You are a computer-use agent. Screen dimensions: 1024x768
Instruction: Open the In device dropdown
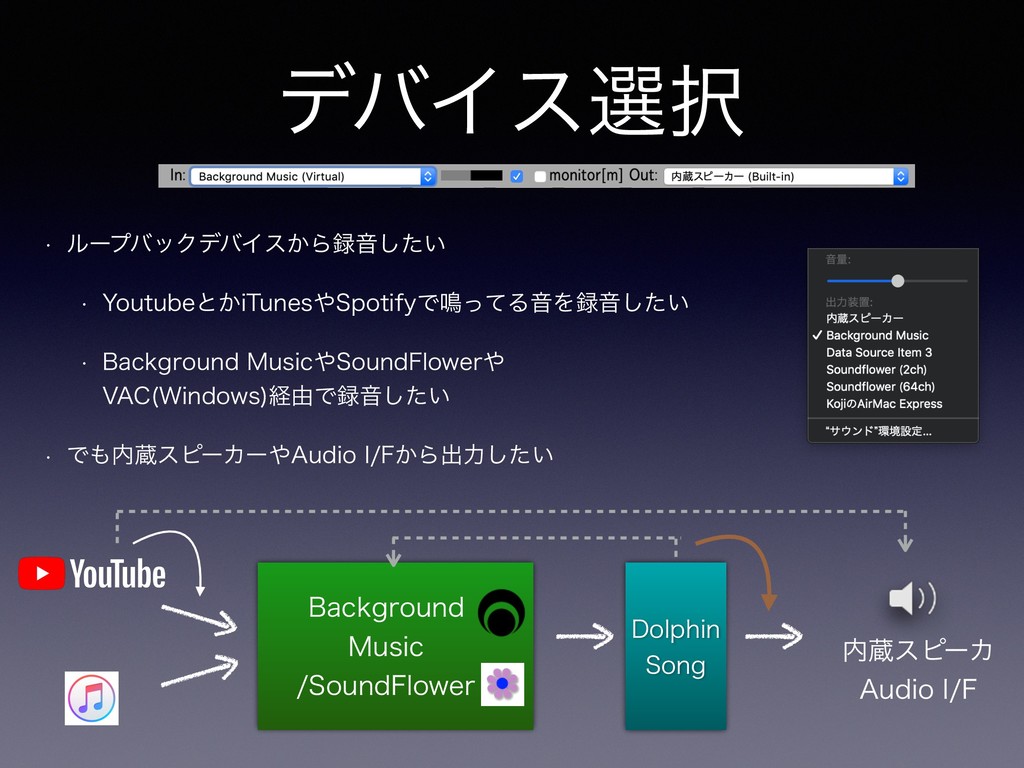[313, 176]
